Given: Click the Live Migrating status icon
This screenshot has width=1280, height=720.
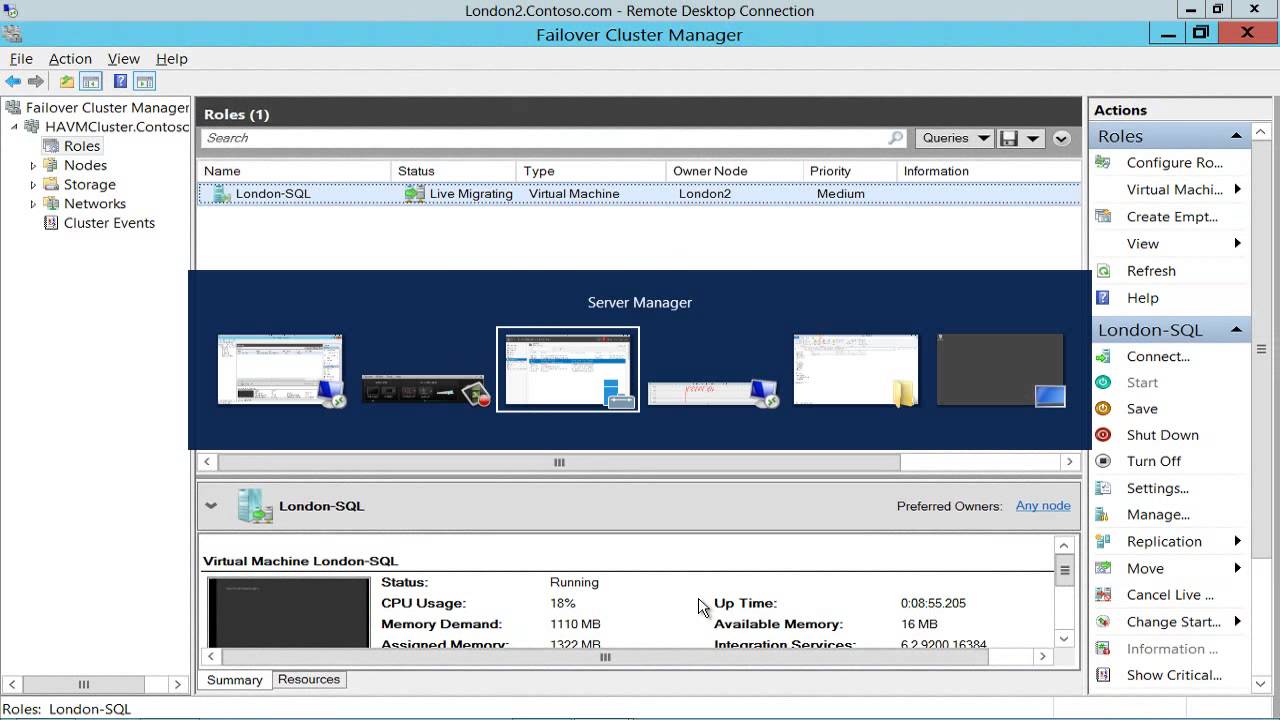Looking at the screenshot, I should (414, 194).
